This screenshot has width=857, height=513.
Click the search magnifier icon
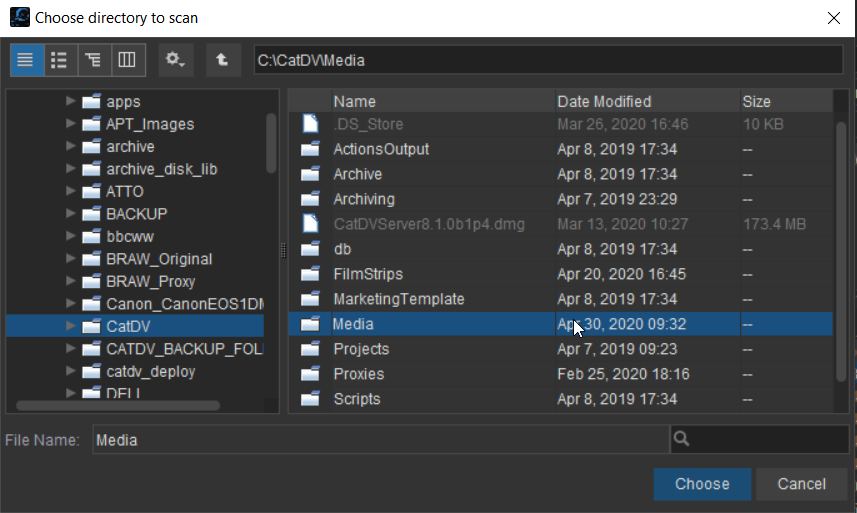click(x=681, y=439)
